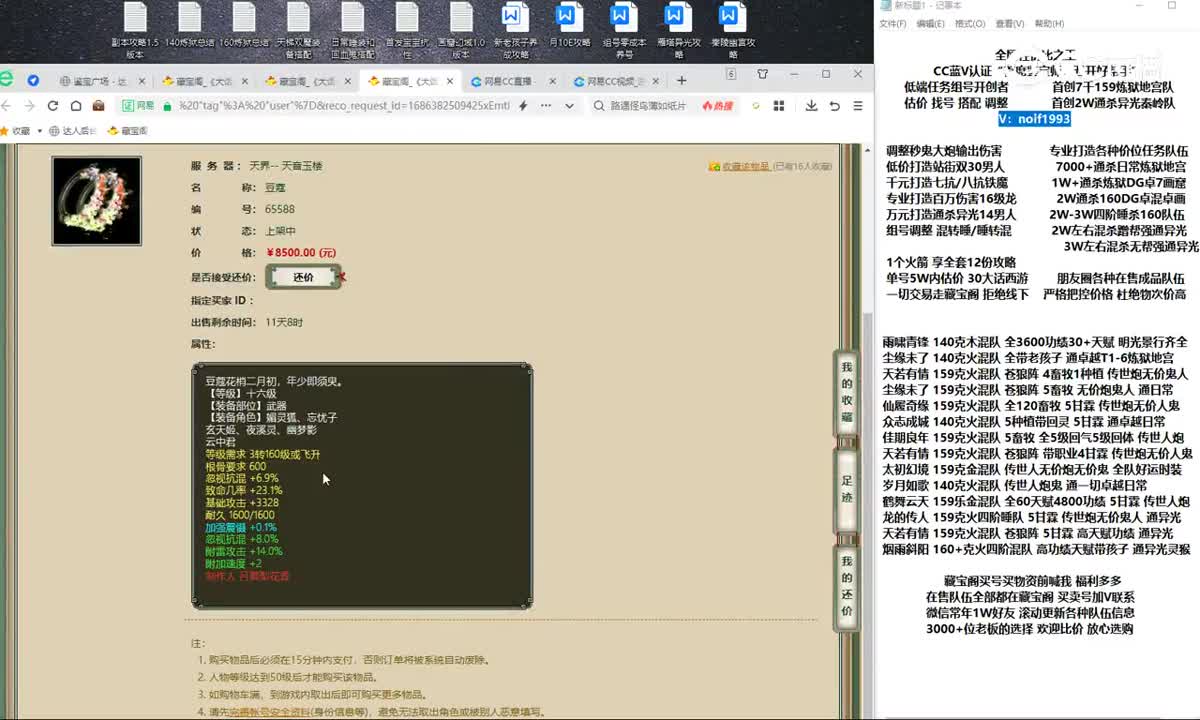Image resolution: width=1200 pixels, height=720 pixels.
Task: Switch to the 网易CC视频 browser tab
Action: click(614, 81)
